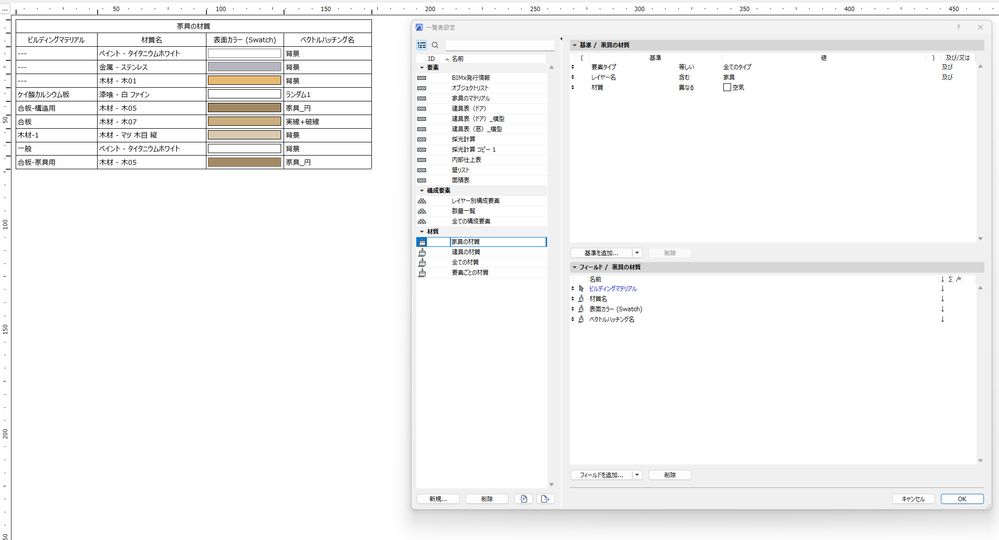Select the BIMx発行情報 schedule icon
Image resolution: width=999 pixels, height=540 pixels.
click(x=422, y=78)
